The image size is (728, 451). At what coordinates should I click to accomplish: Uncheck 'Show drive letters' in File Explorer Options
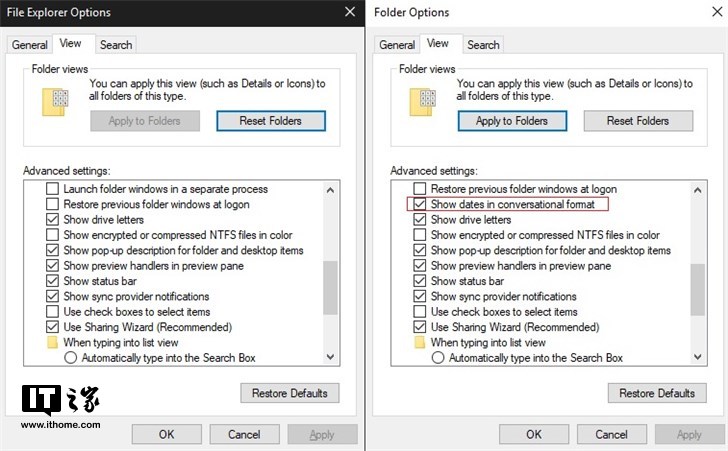pos(52,219)
